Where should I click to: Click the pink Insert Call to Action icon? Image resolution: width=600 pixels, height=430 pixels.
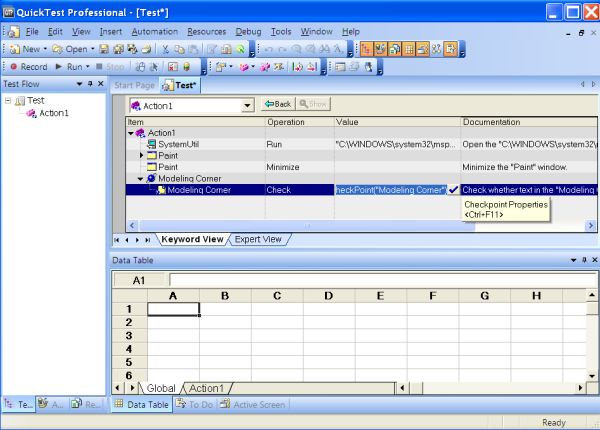pyautogui.click(x=244, y=67)
